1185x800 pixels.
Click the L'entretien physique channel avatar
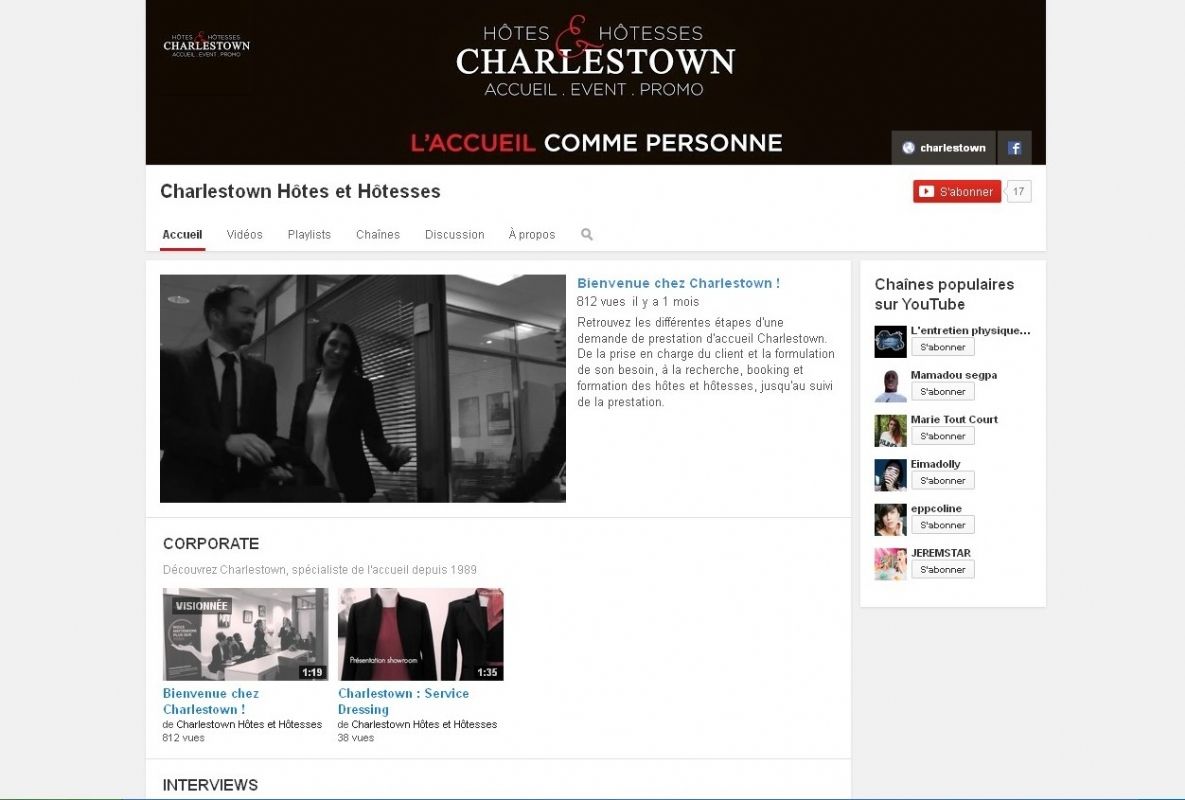[890, 341]
